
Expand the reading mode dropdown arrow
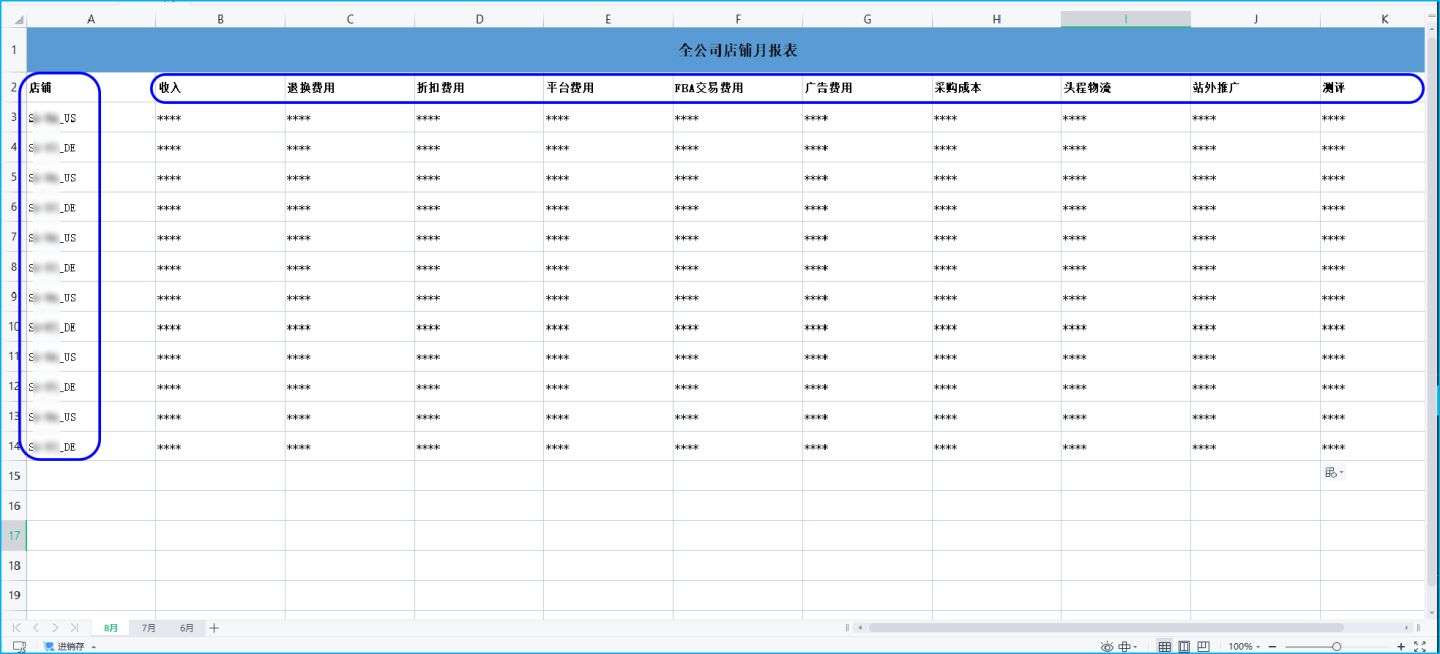coord(1137,647)
